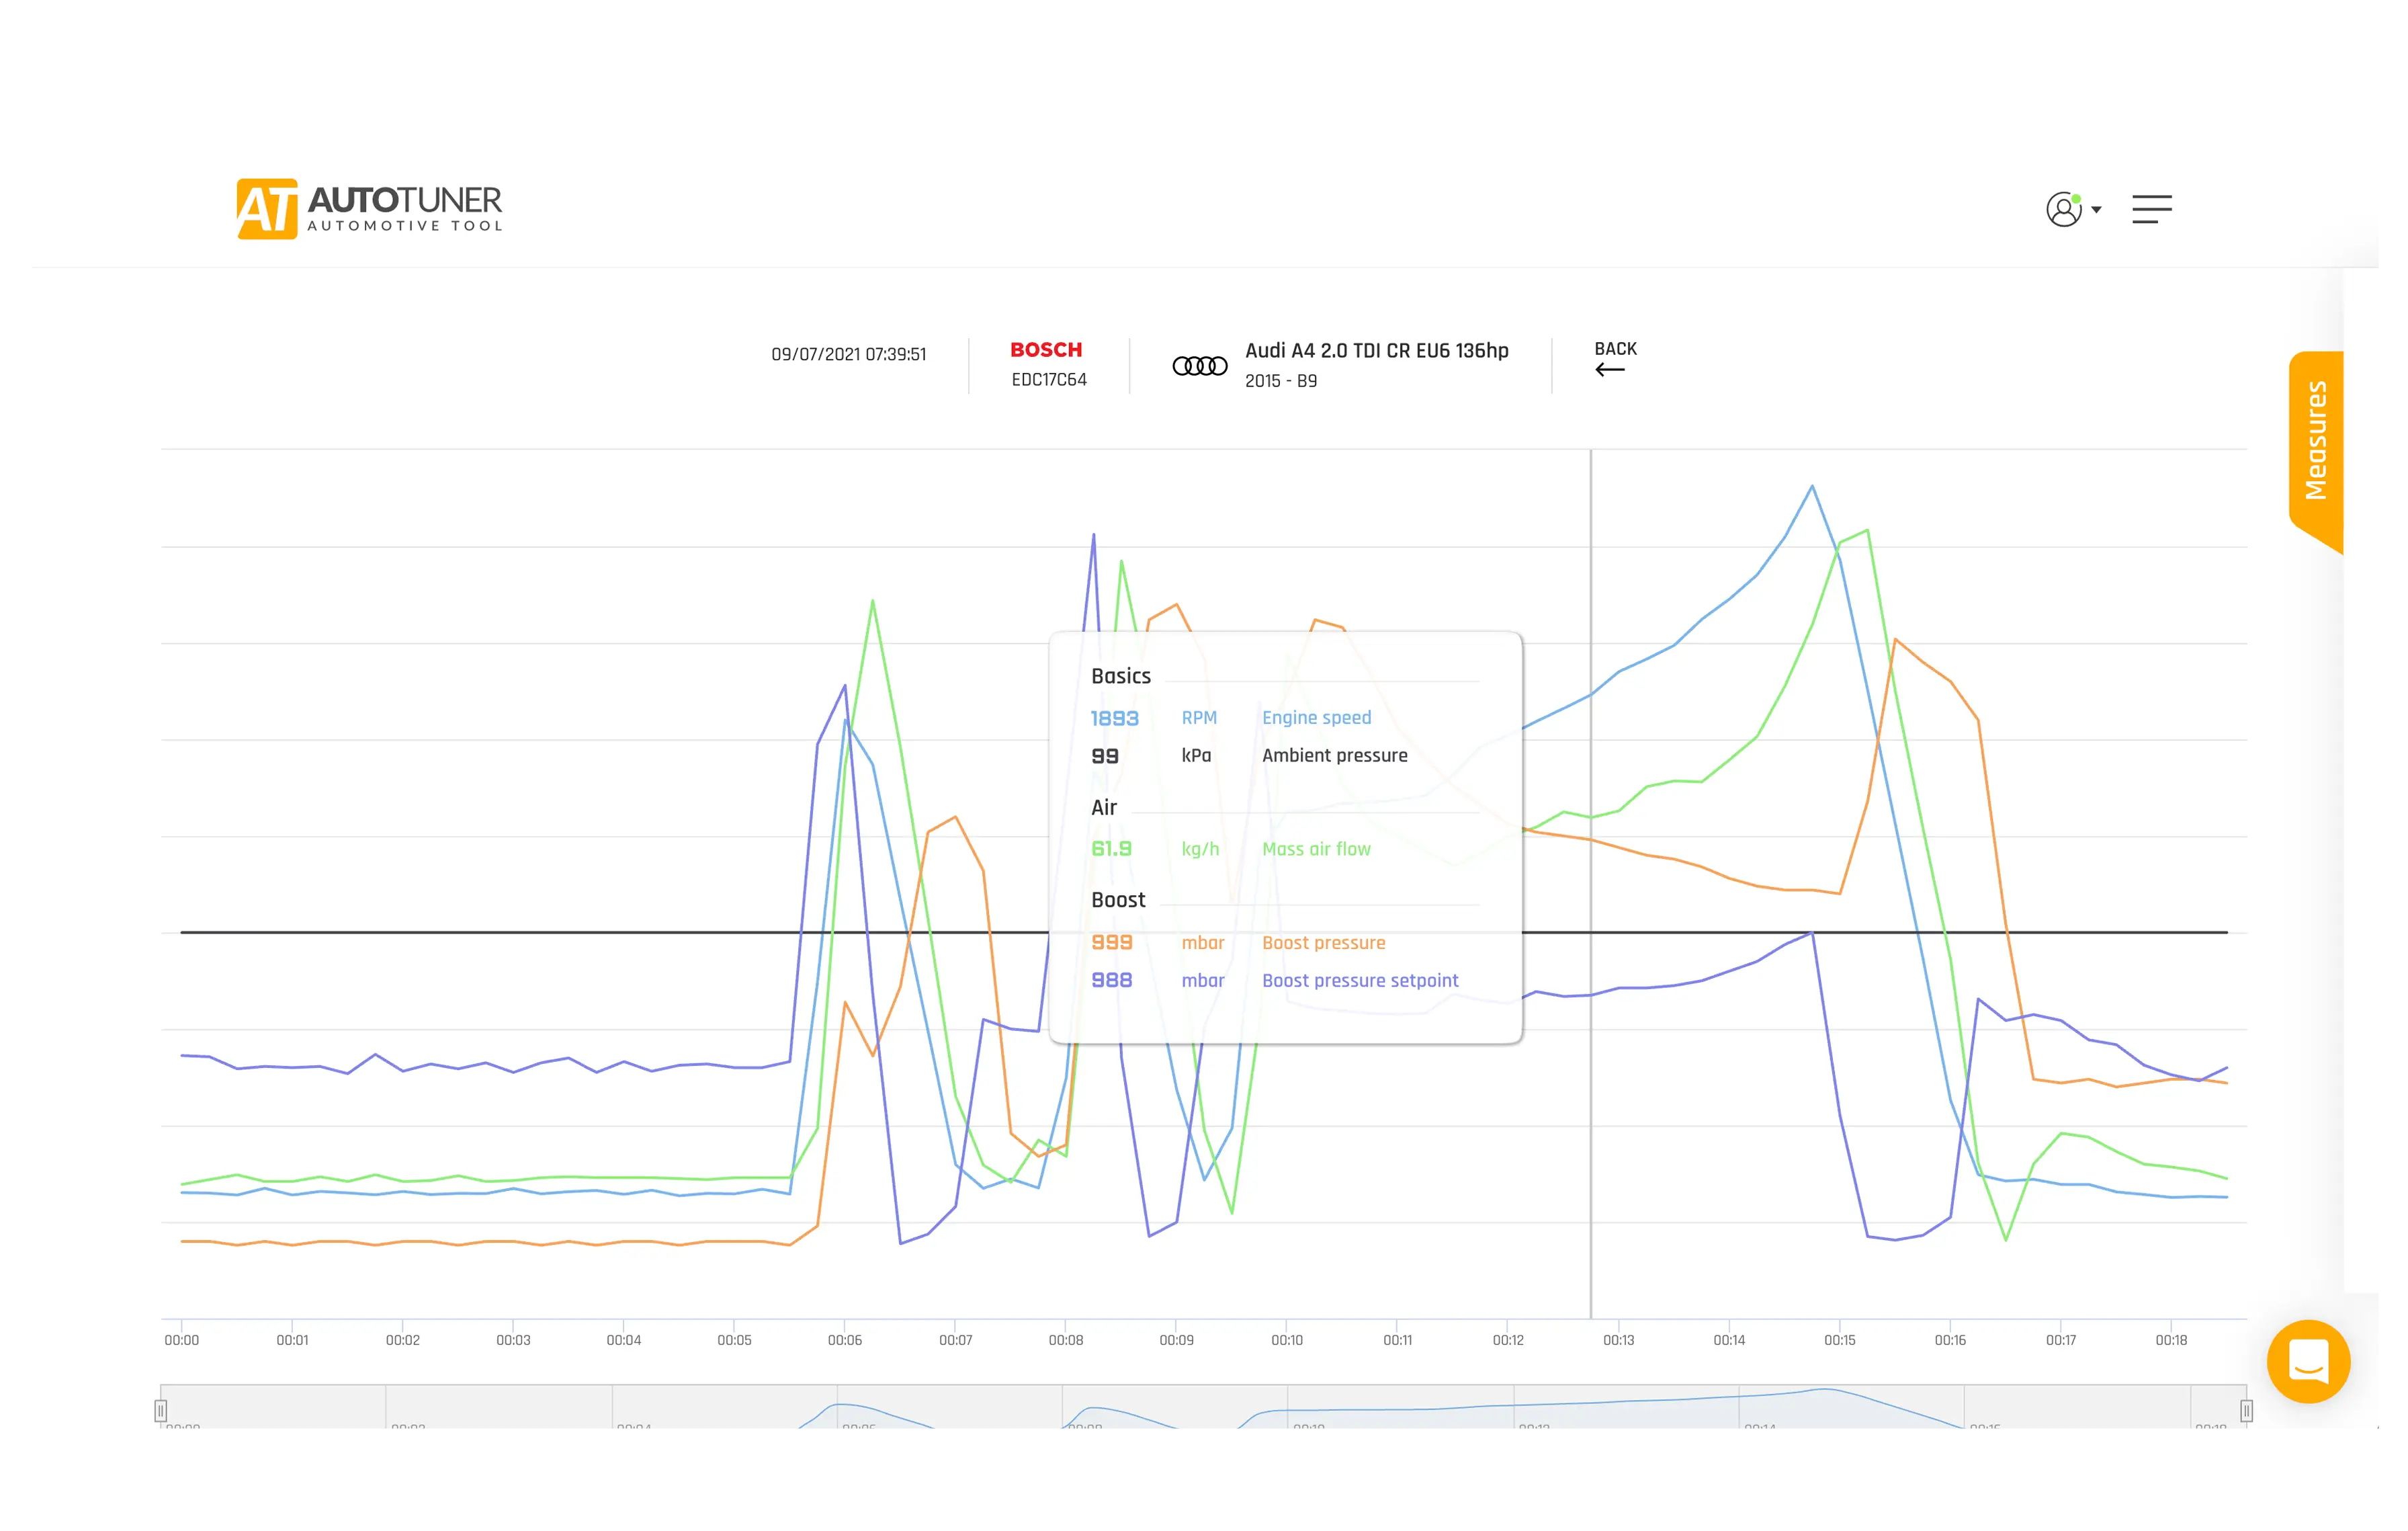Click the left range slider handle
This screenshot has height=1531, width=2408.
coord(161,1410)
